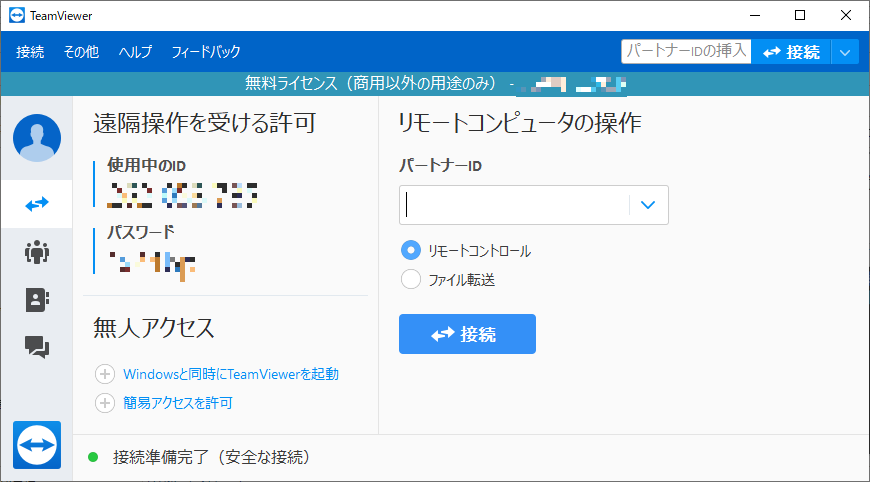
Task: Open the Chat speech bubbles icon
Action: (x=37, y=347)
